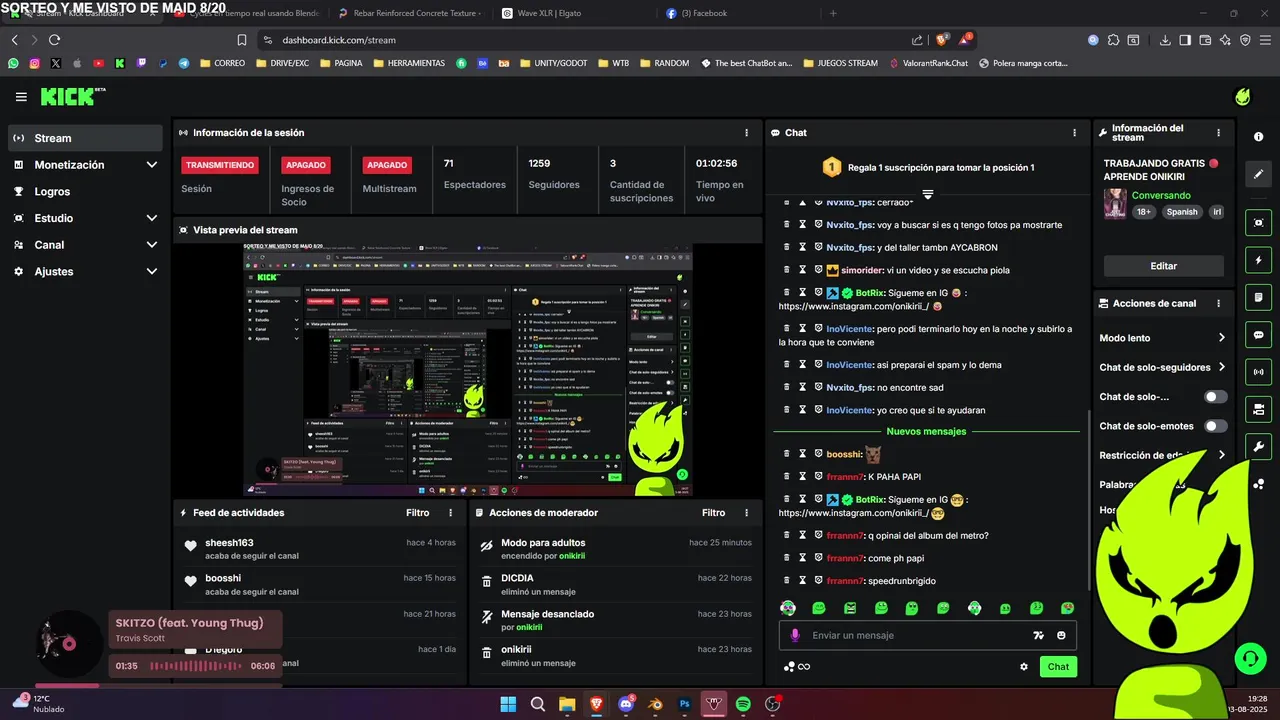Image resolution: width=1280 pixels, height=720 pixels.
Task: Open the info icon in right toolbar
Action: 1258,136
